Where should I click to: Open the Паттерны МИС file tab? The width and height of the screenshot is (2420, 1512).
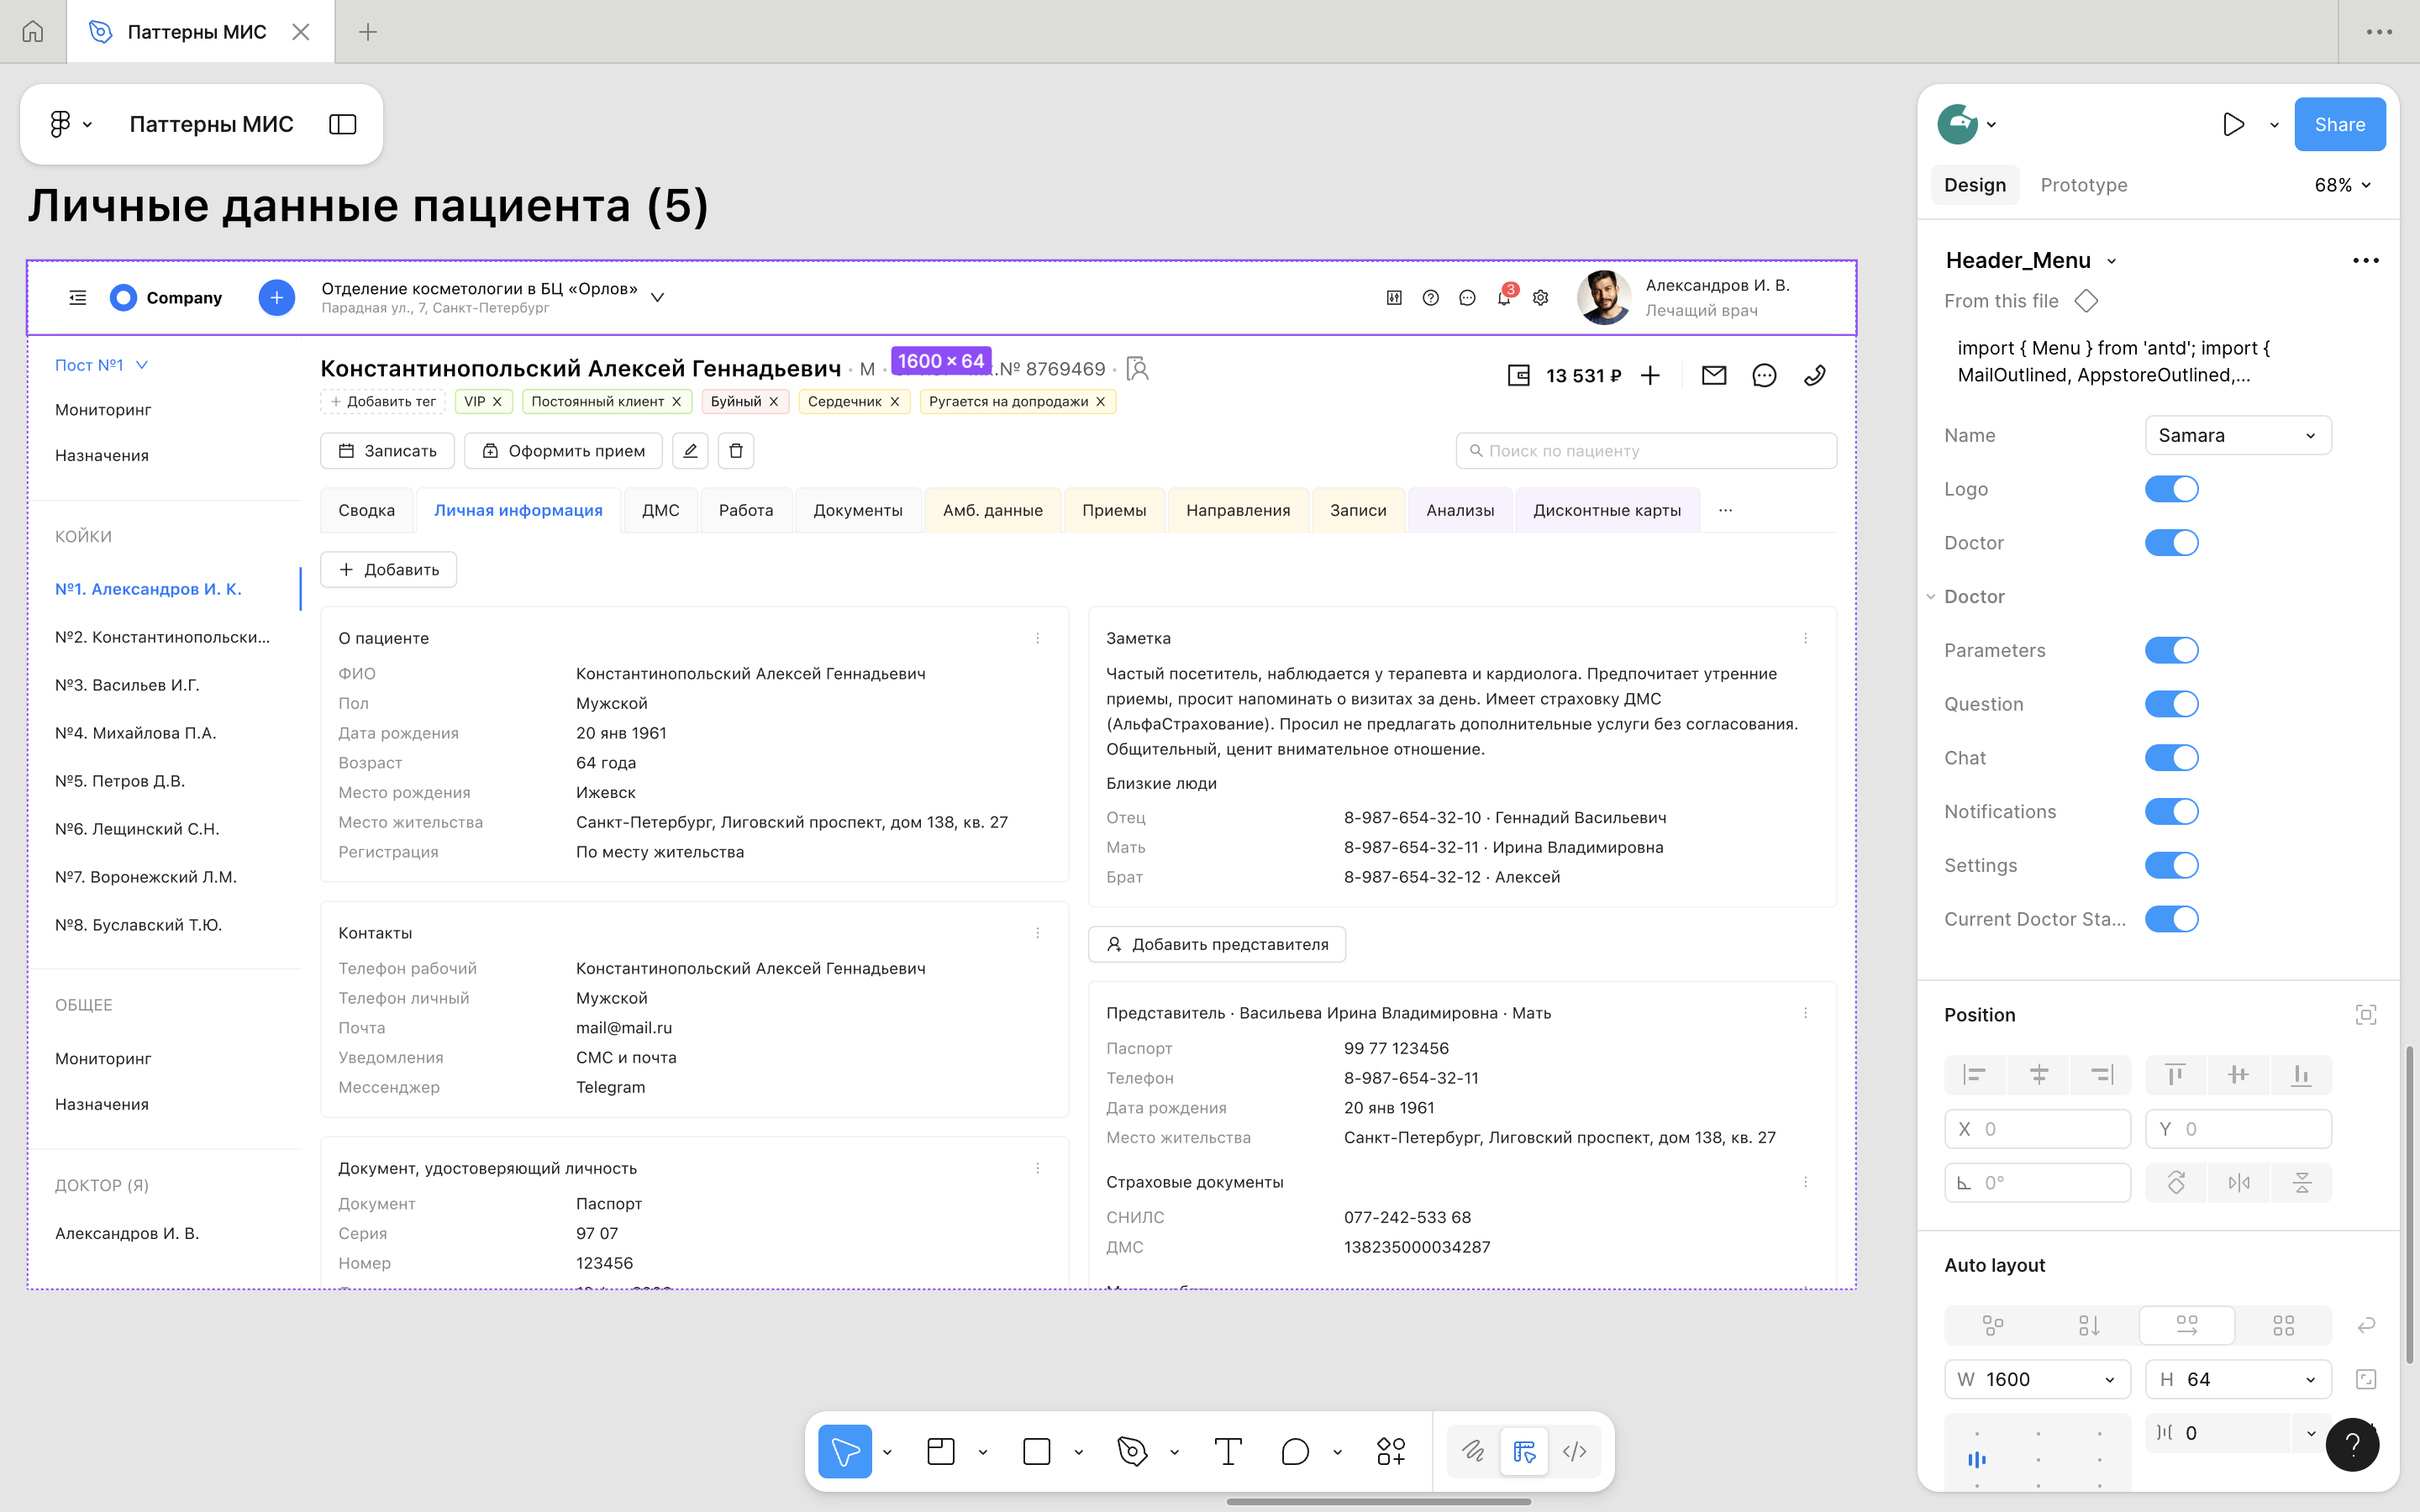pyautogui.click(x=197, y=32)
